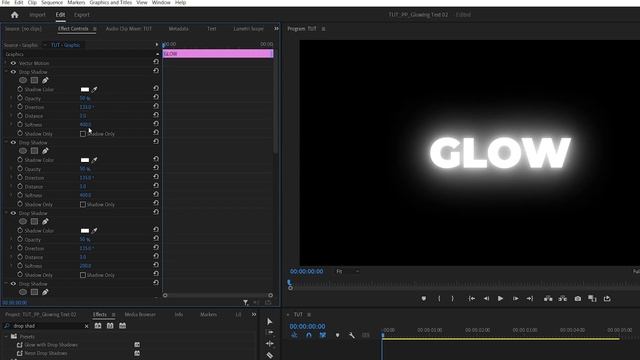
Task: Clear the 'drop shad' search text
Action: [x=87, y=326]
